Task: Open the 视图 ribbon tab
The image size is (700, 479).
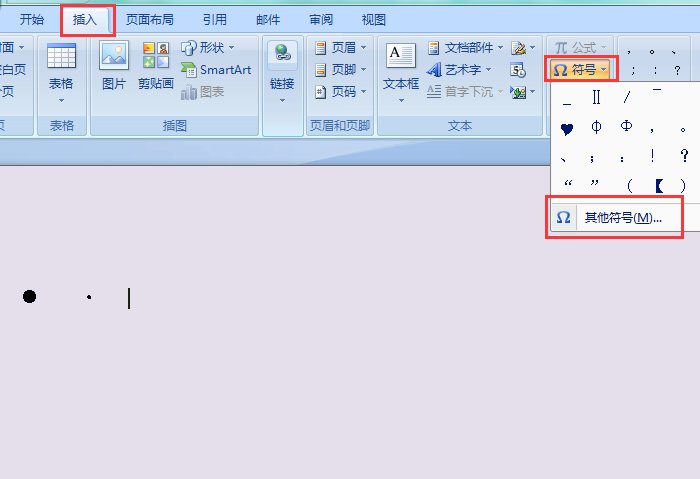Action: 374,20
